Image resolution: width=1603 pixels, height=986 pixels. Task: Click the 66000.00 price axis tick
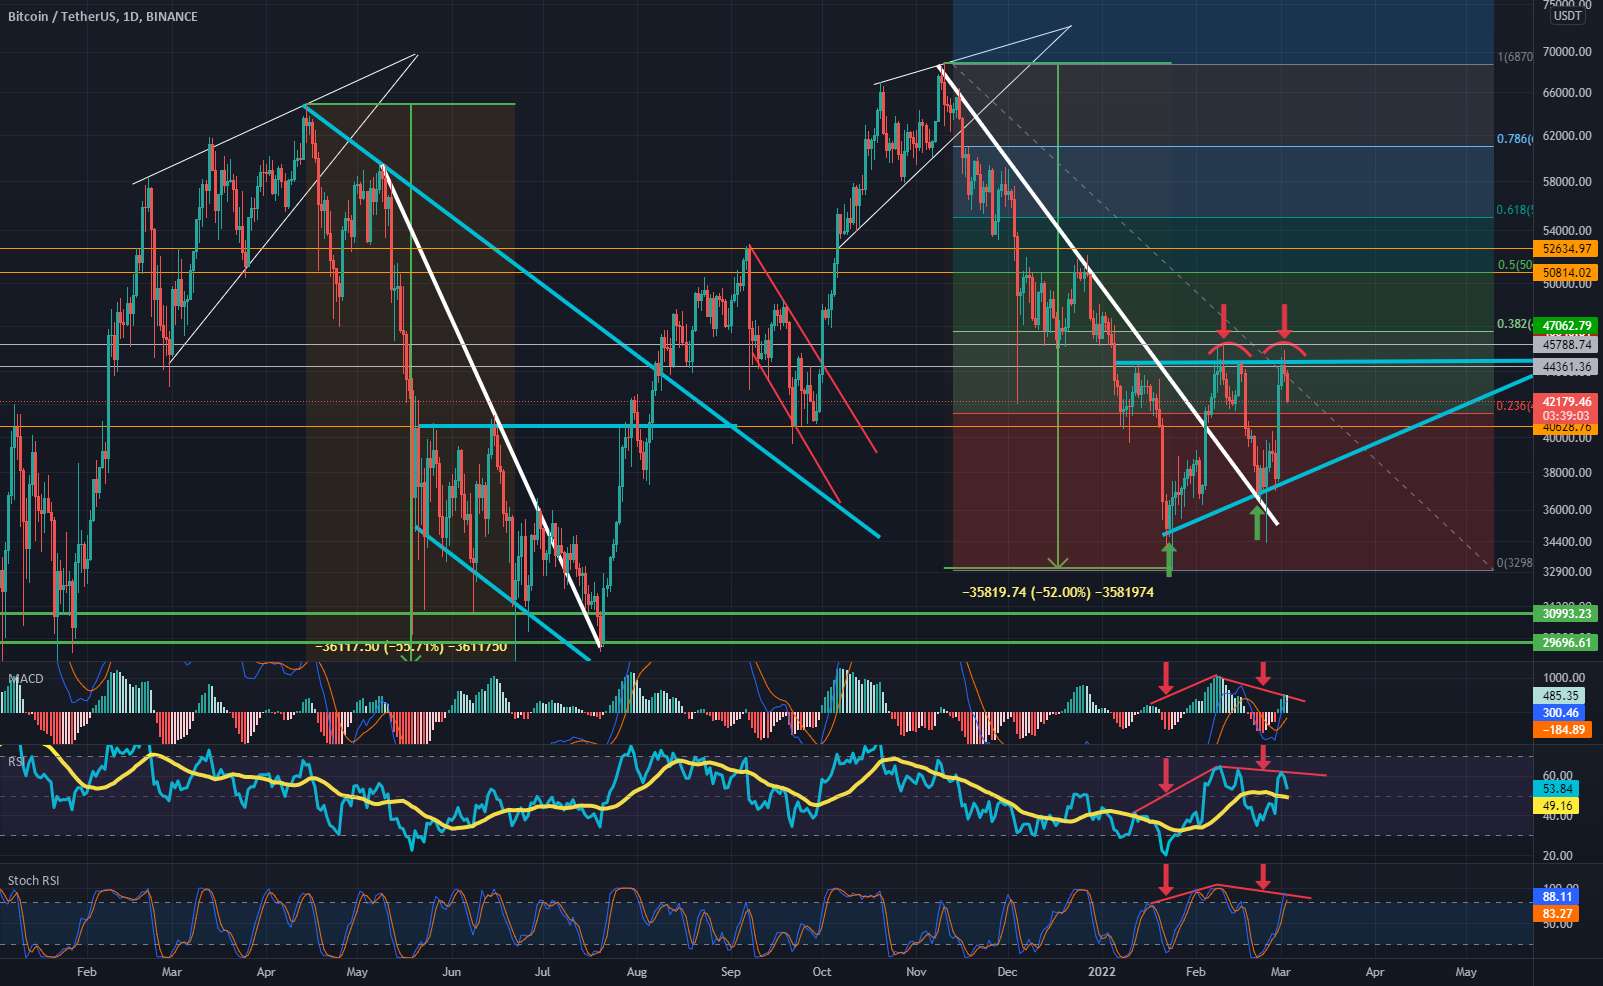click(1566, 93)
